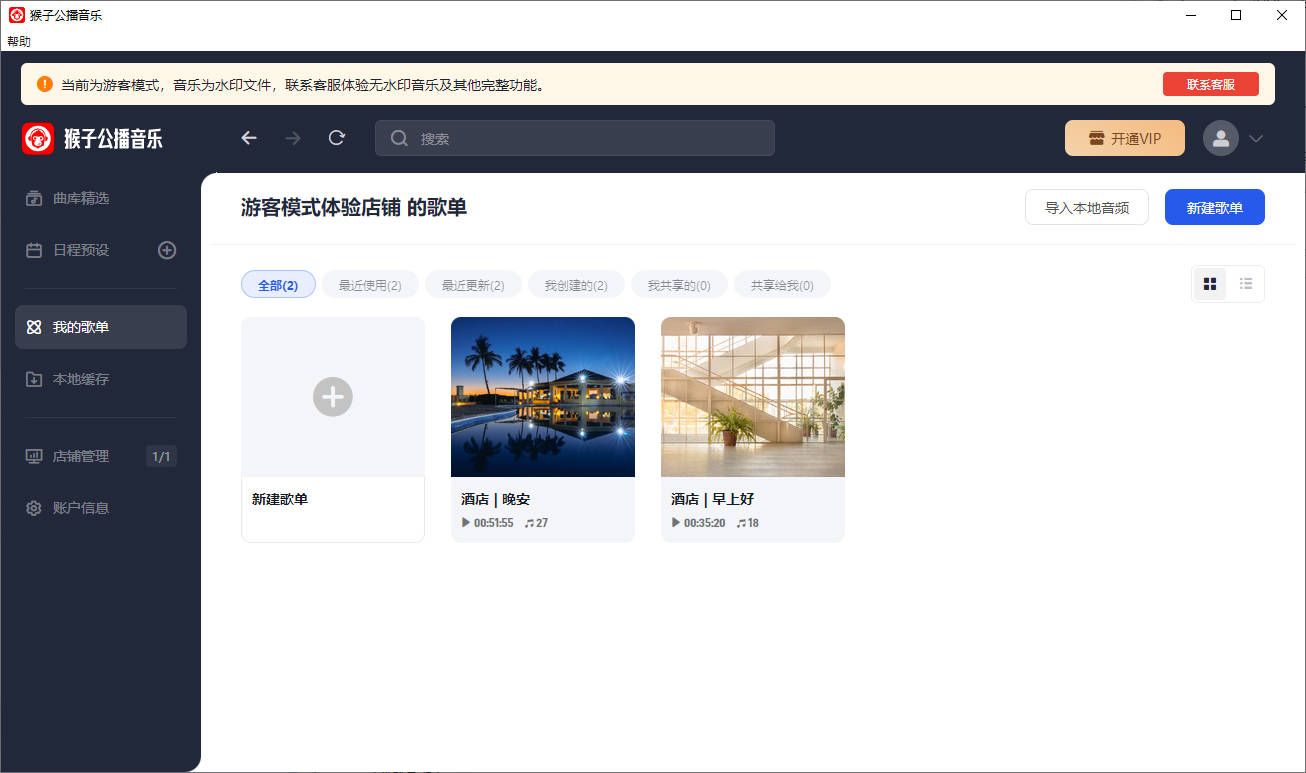
Task: Click the 1/1 badge beside 店铺管理
Action: click(x=161, y=457)
